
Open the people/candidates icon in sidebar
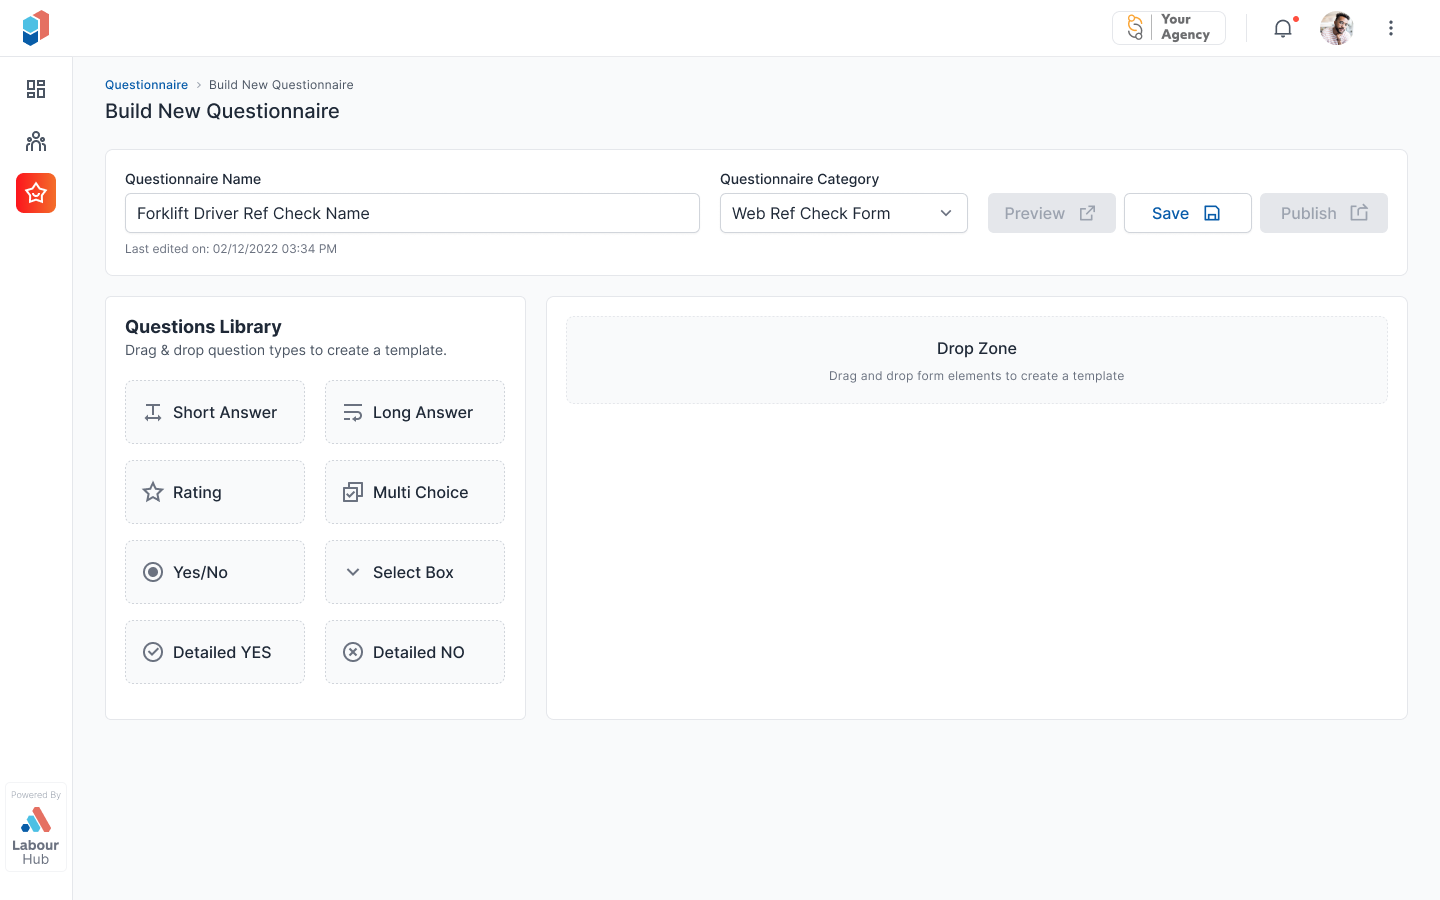pyautogui.click(x=36, y=141)
